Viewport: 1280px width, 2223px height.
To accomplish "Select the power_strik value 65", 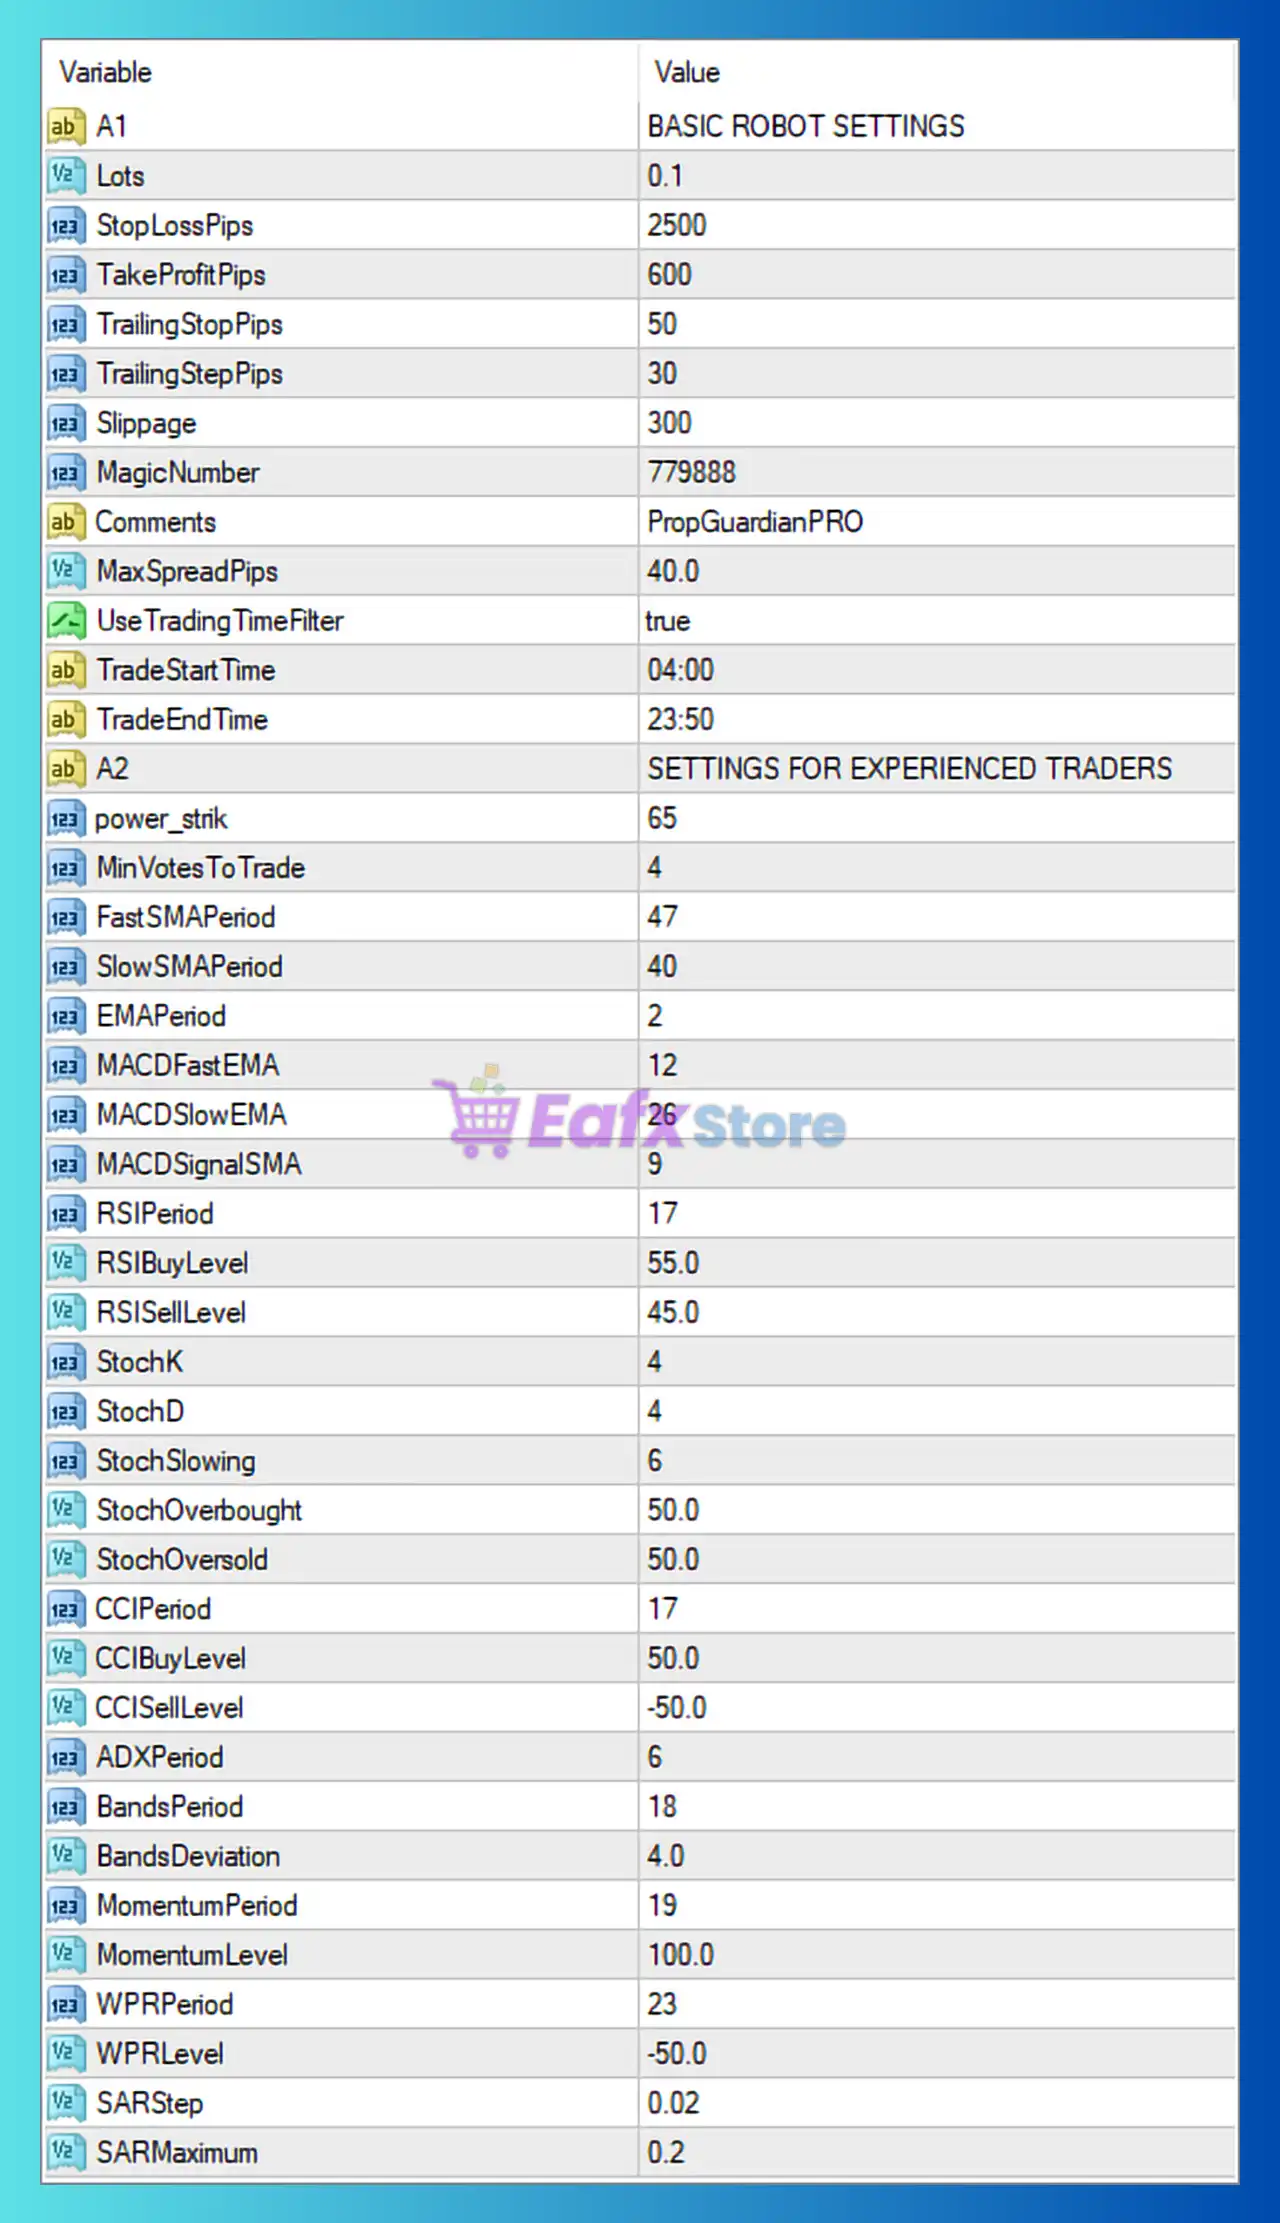I will 662,818.
